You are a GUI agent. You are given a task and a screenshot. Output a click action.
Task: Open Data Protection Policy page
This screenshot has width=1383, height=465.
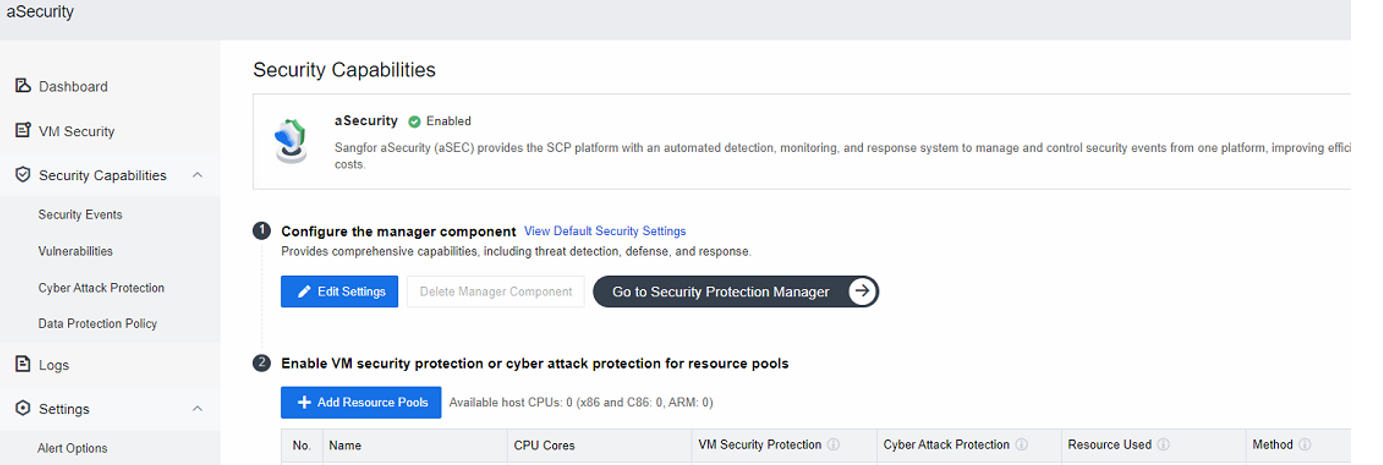click(x=97, y=324)
